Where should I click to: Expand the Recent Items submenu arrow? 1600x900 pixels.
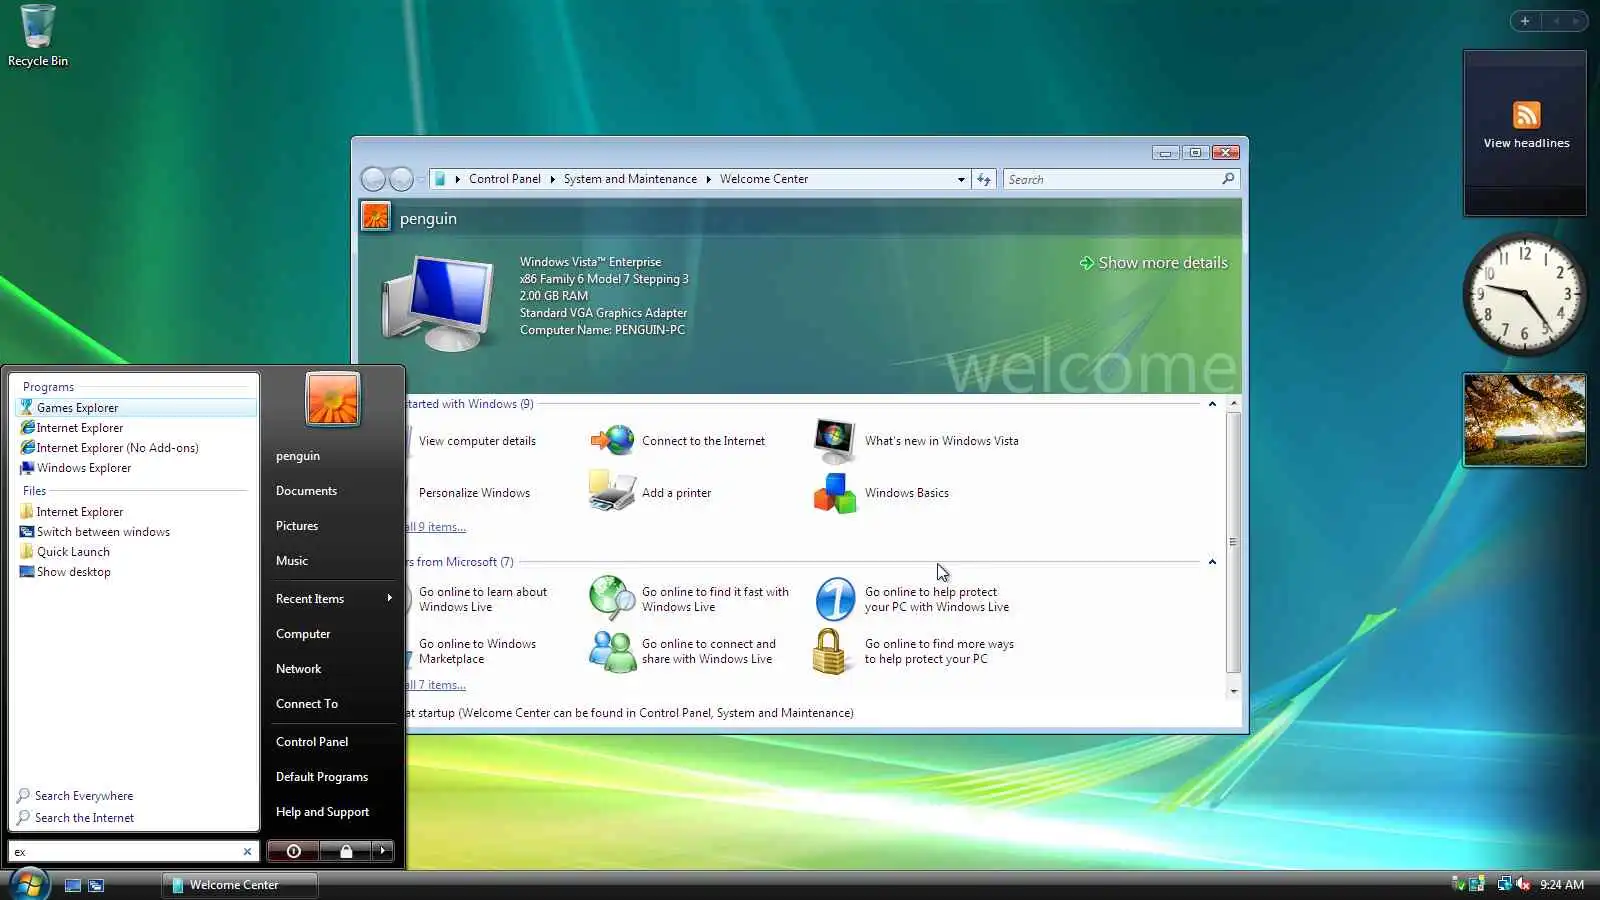(x=389, y=598)
